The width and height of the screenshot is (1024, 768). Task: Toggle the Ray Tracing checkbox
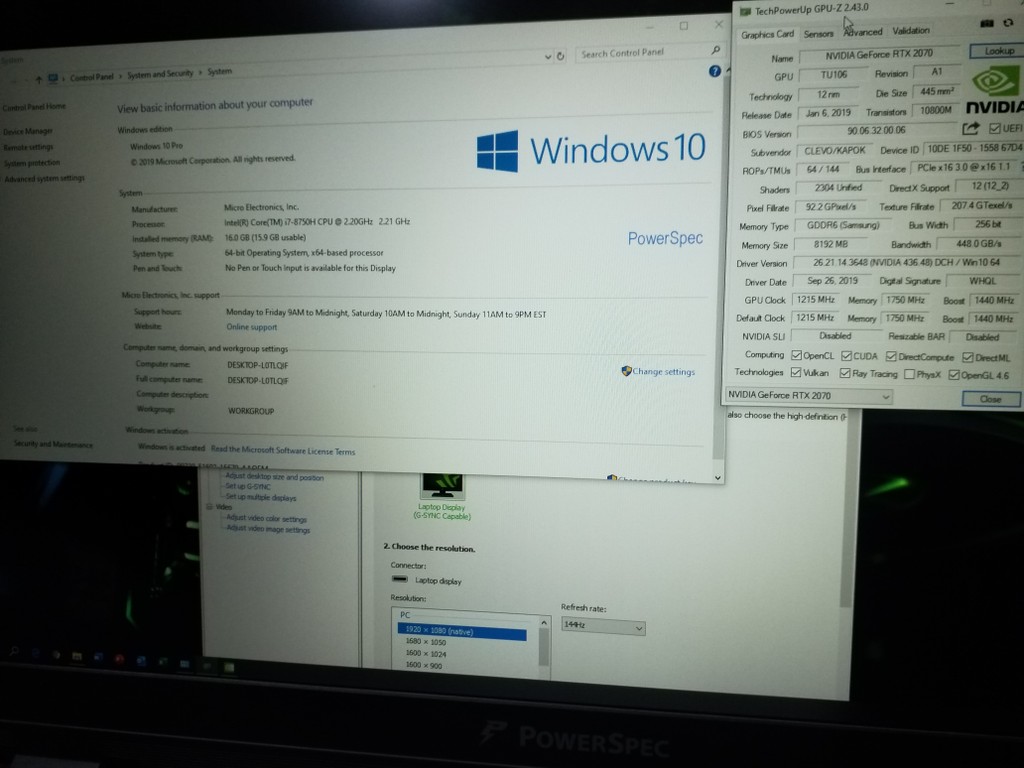point(845,373)
